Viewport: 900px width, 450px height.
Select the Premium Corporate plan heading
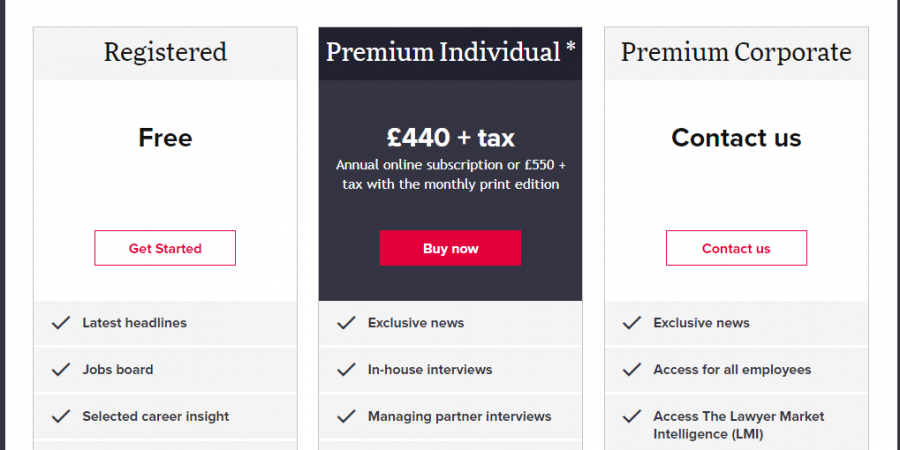coord(736,52)
